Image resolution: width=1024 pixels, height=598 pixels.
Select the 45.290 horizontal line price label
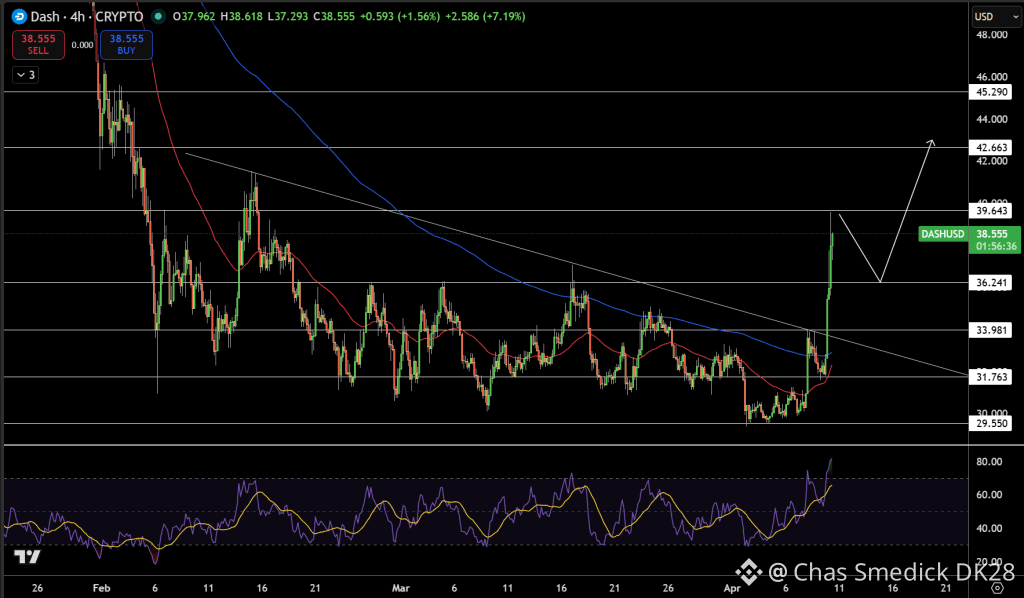991,92
